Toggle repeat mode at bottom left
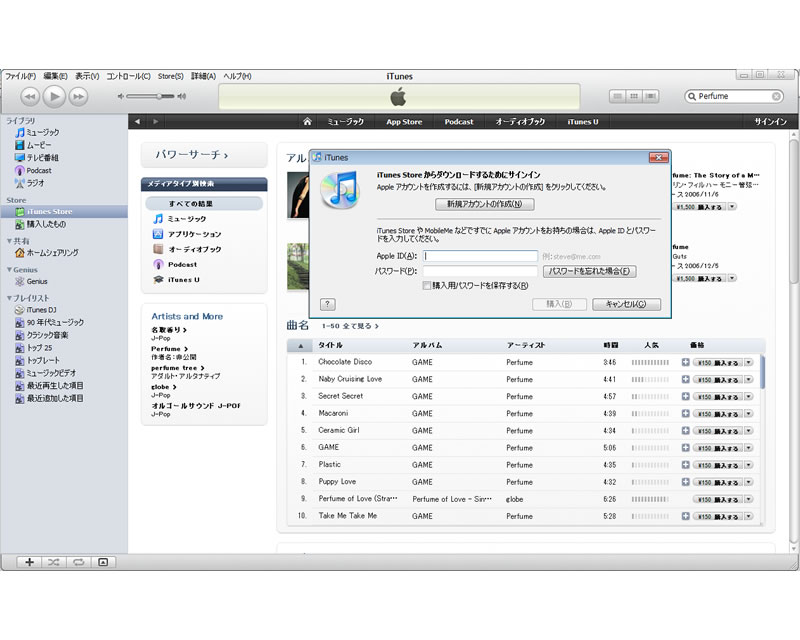 pyautogui.click(x=77, y=562)
